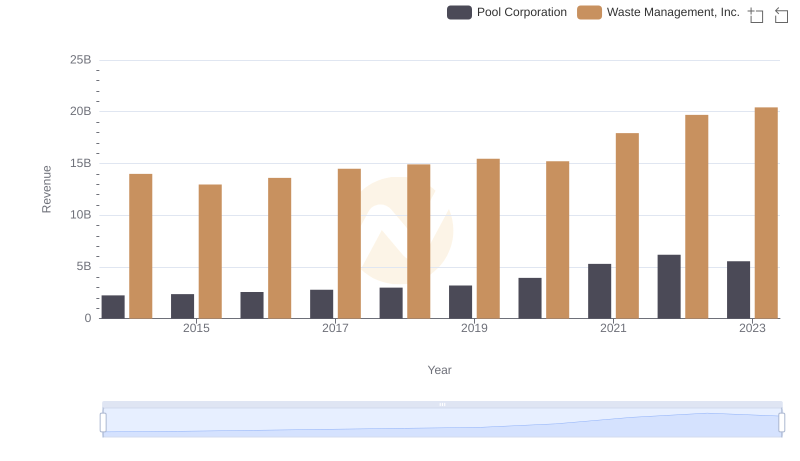This screenshot has width=800, height=461.
Task: Select the 2015 Waste Management bar
Action: pyautogui.click(x=210, y=251)
